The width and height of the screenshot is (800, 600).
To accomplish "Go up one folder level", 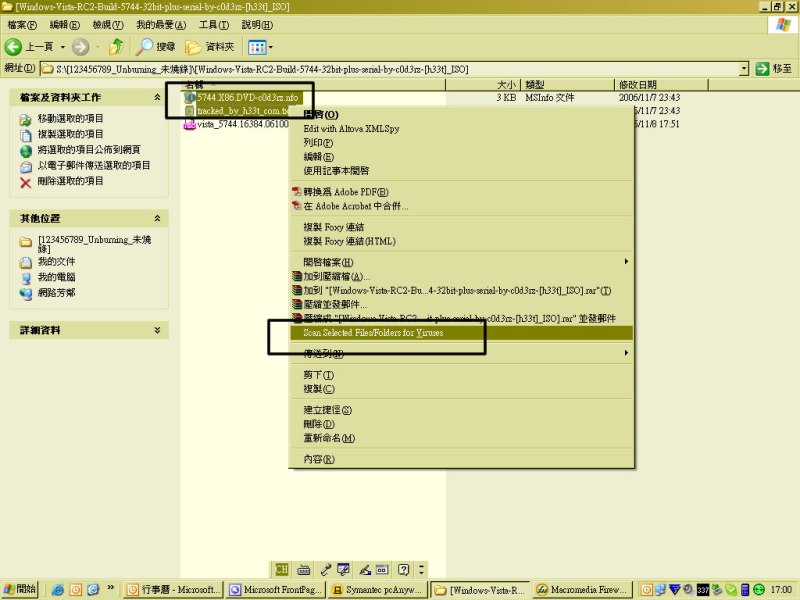I will pos(117,47).
